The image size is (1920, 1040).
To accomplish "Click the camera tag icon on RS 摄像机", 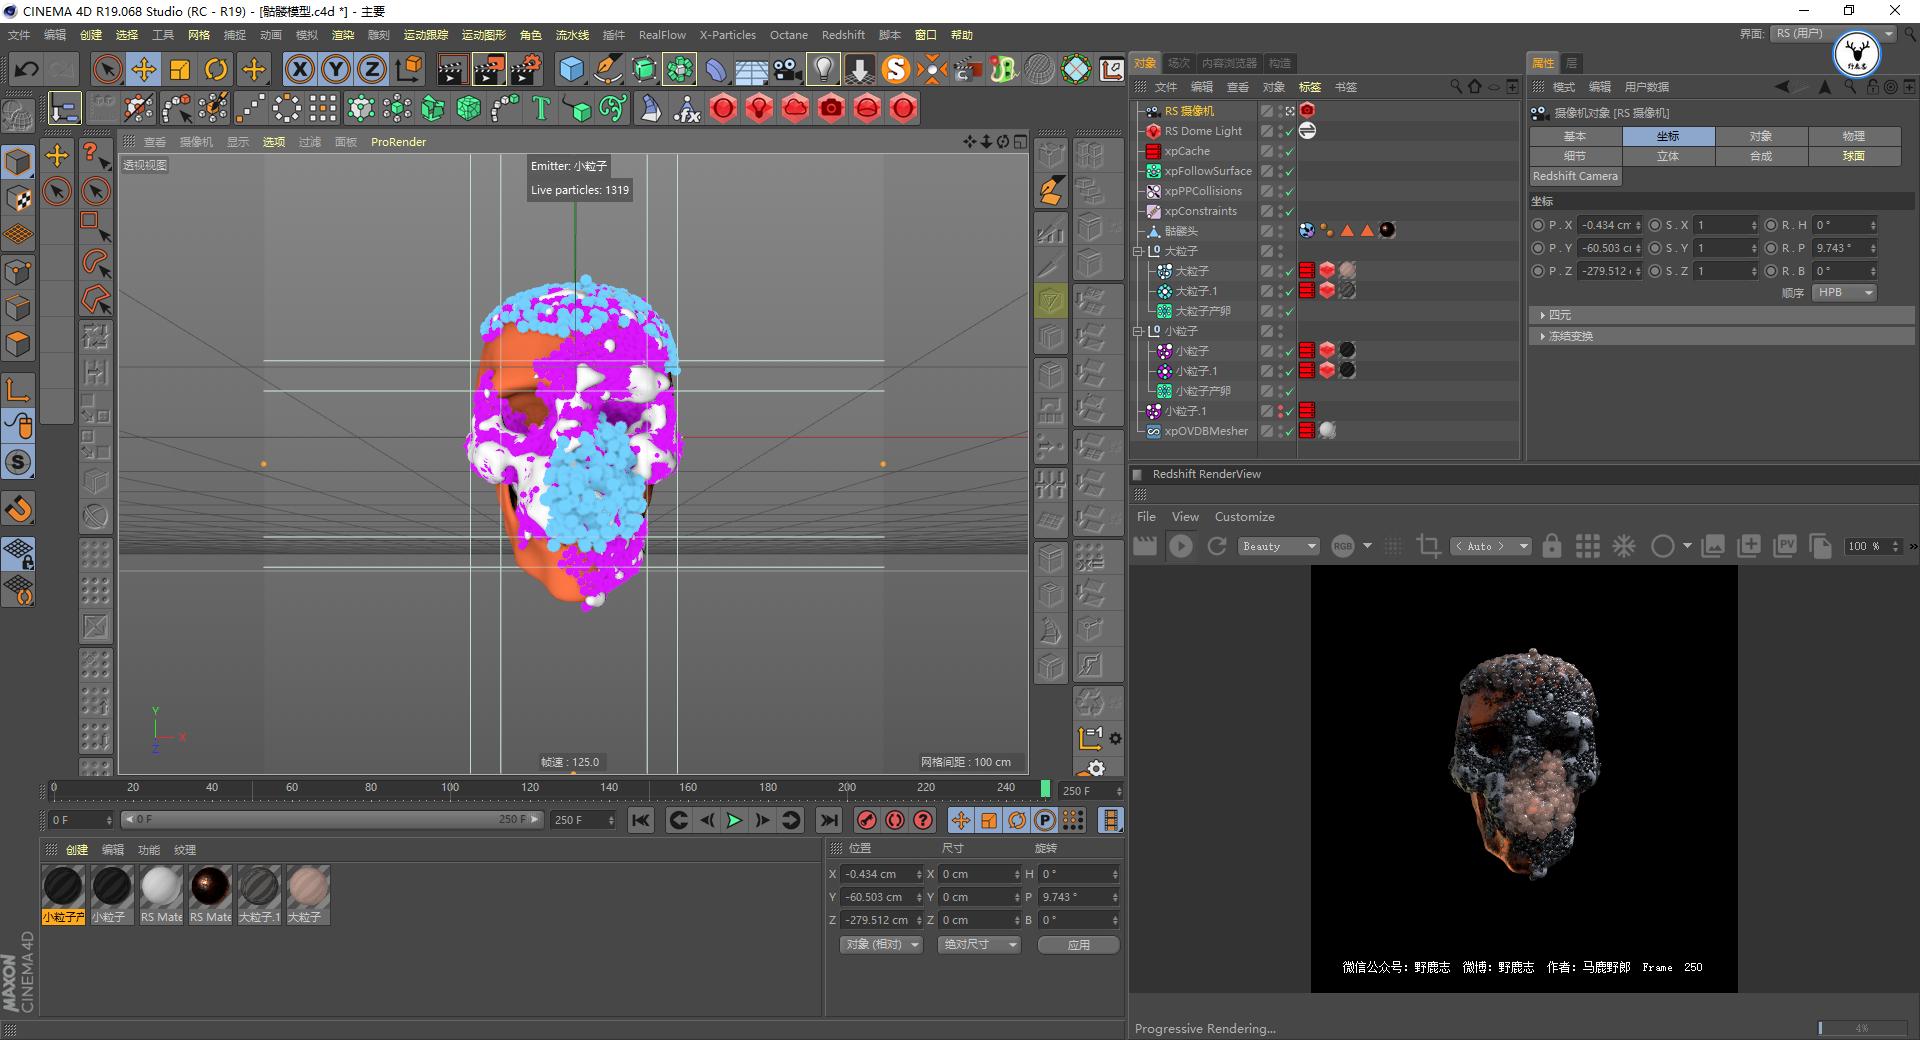I will [x=1306, y=110].
